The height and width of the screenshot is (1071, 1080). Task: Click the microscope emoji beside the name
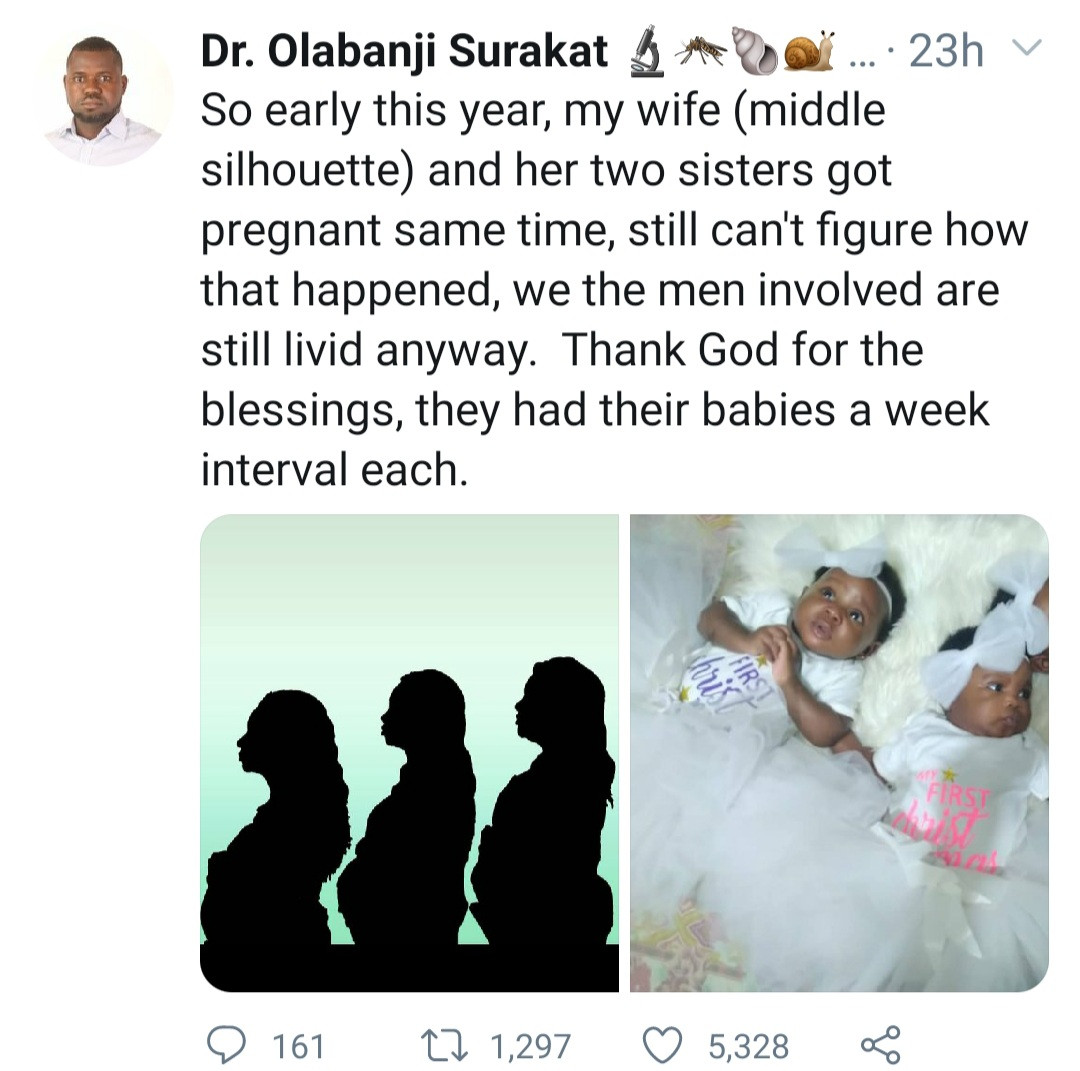(646, 53)
